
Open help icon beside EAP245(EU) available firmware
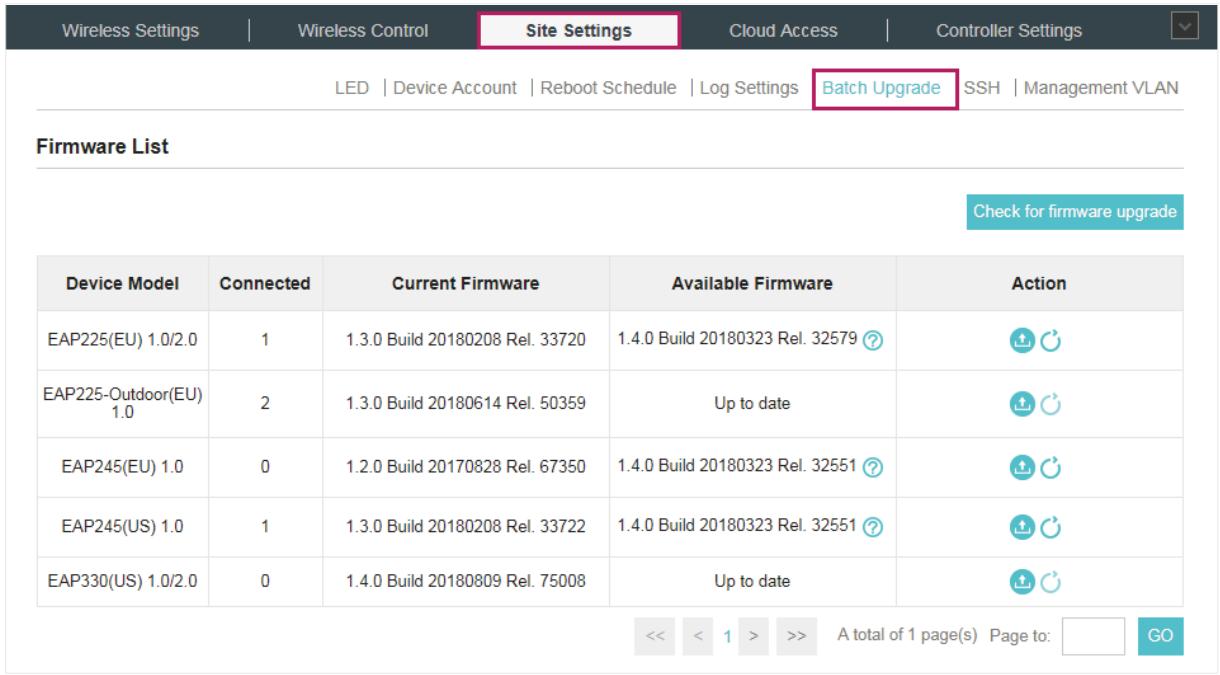[872, 466]
